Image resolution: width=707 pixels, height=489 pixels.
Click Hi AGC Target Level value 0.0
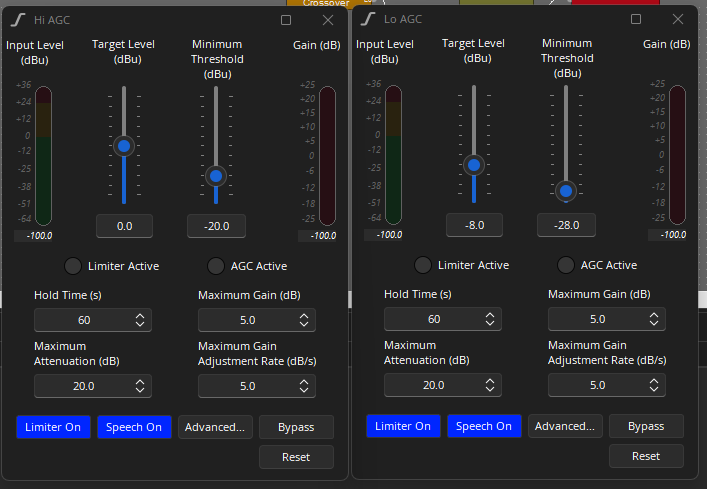coord(124,226)
